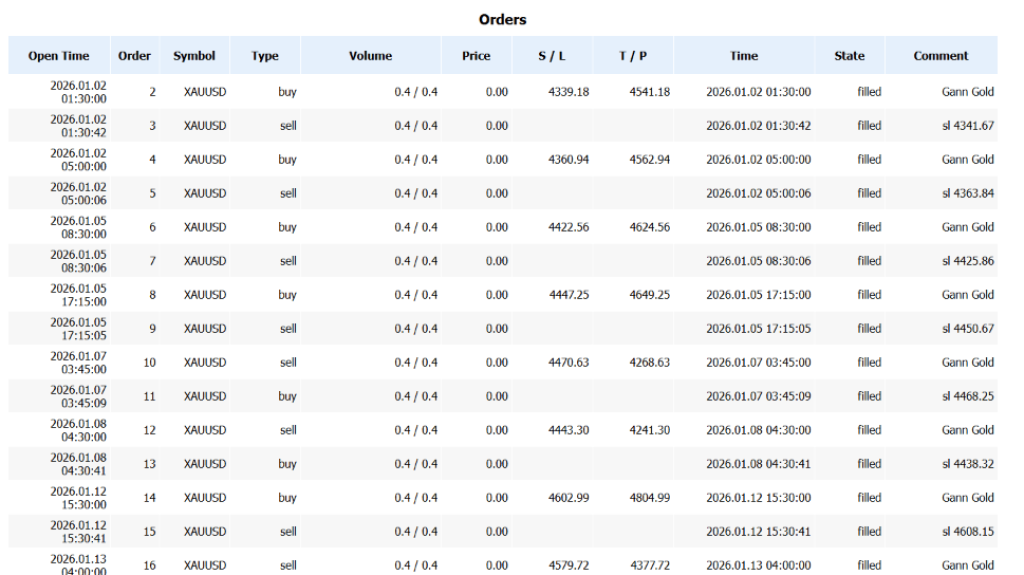The image size is (1024, 575).
Task: Click comment 'sl 4608.15' in order 15
Action: [968, 531]
